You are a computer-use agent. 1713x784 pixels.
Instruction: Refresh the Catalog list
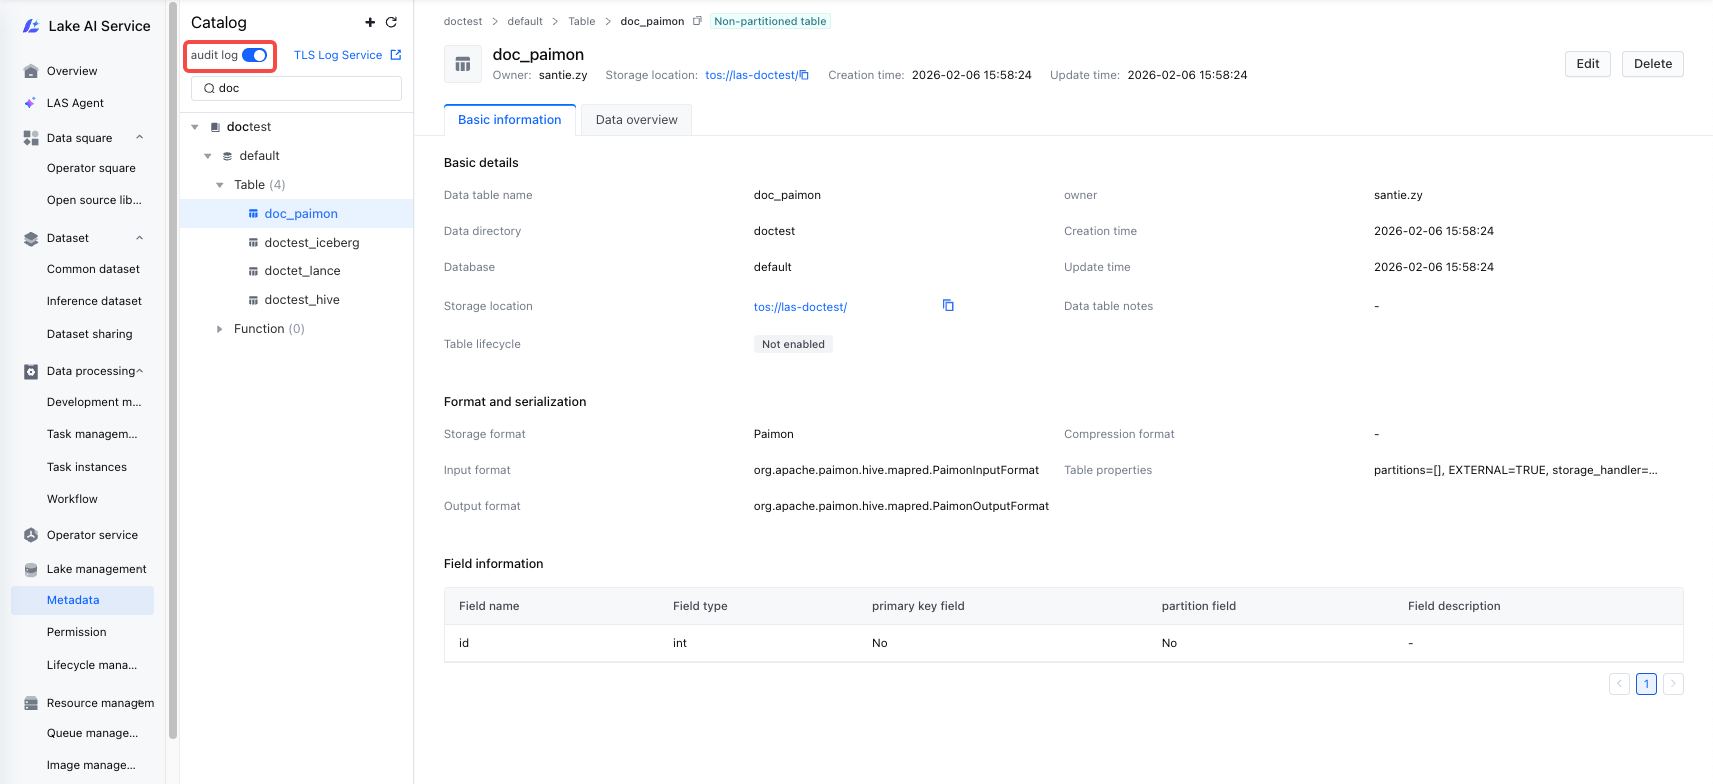click(x=391, y=22)
